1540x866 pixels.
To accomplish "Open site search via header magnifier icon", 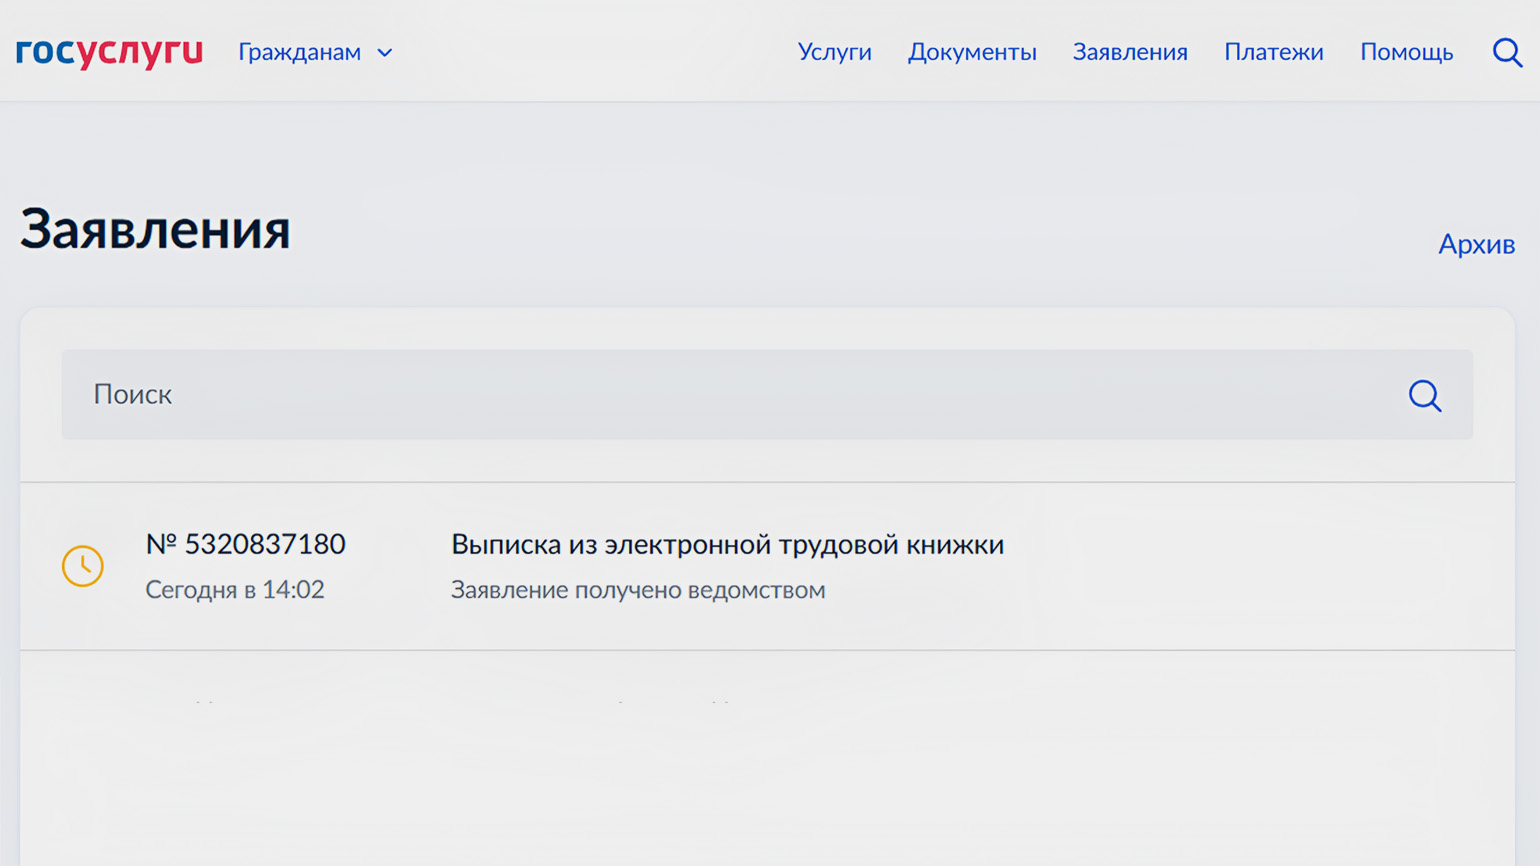I will 1506,52.
